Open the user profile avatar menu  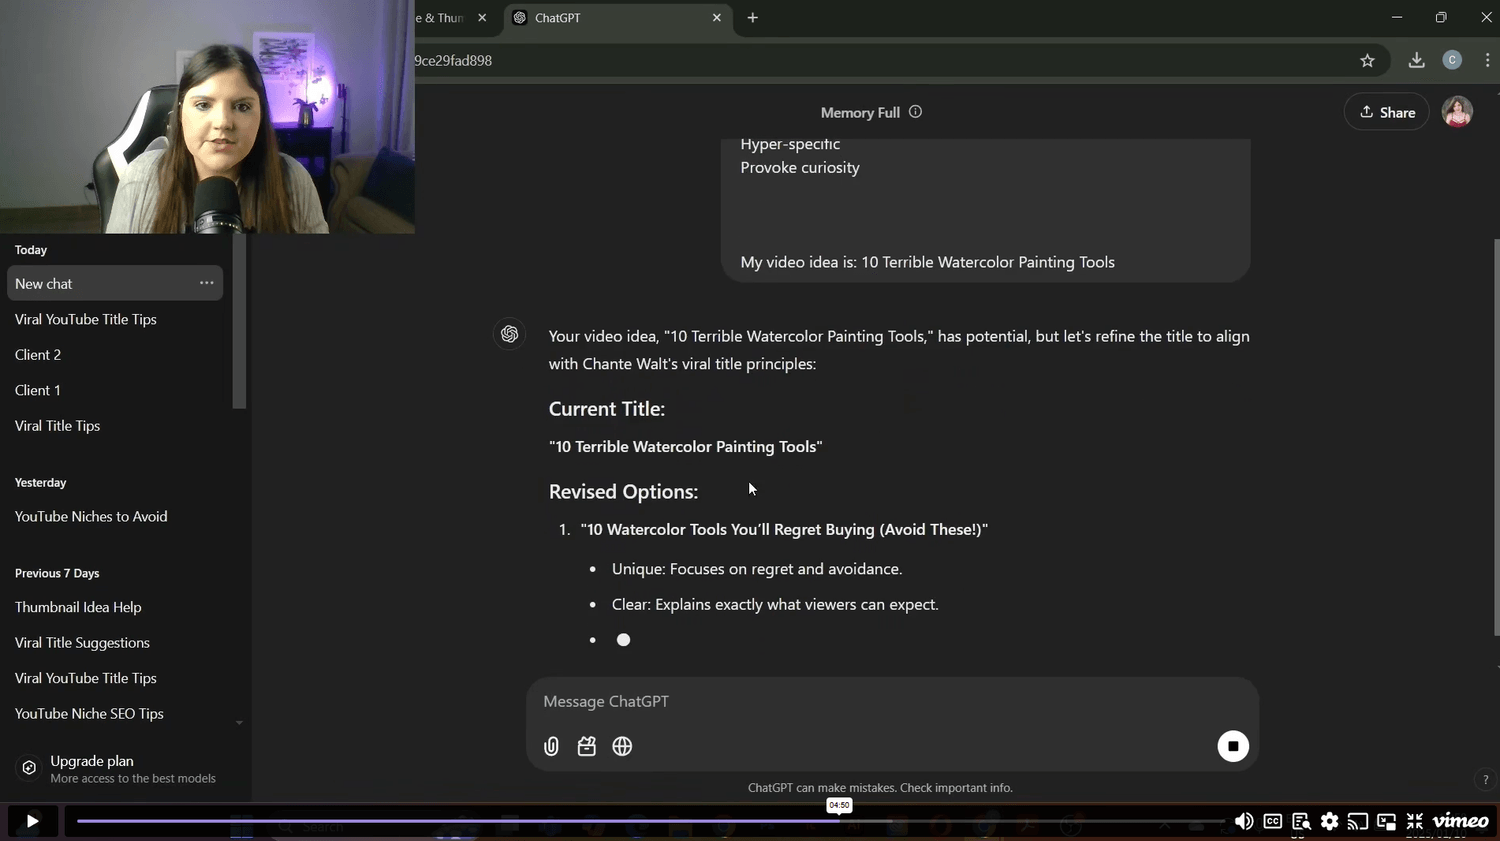[1457, 112]
